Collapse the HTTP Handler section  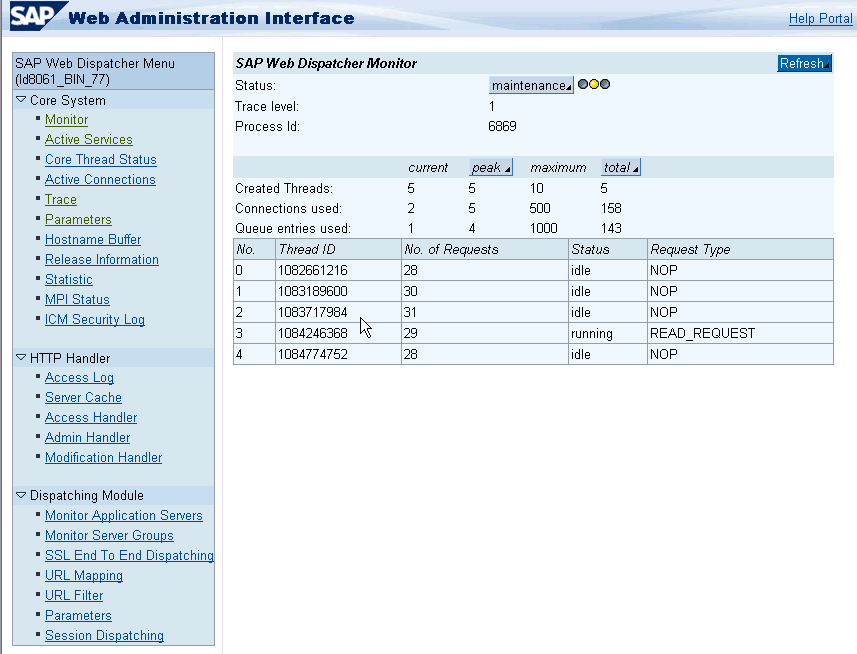pos(21,358)
